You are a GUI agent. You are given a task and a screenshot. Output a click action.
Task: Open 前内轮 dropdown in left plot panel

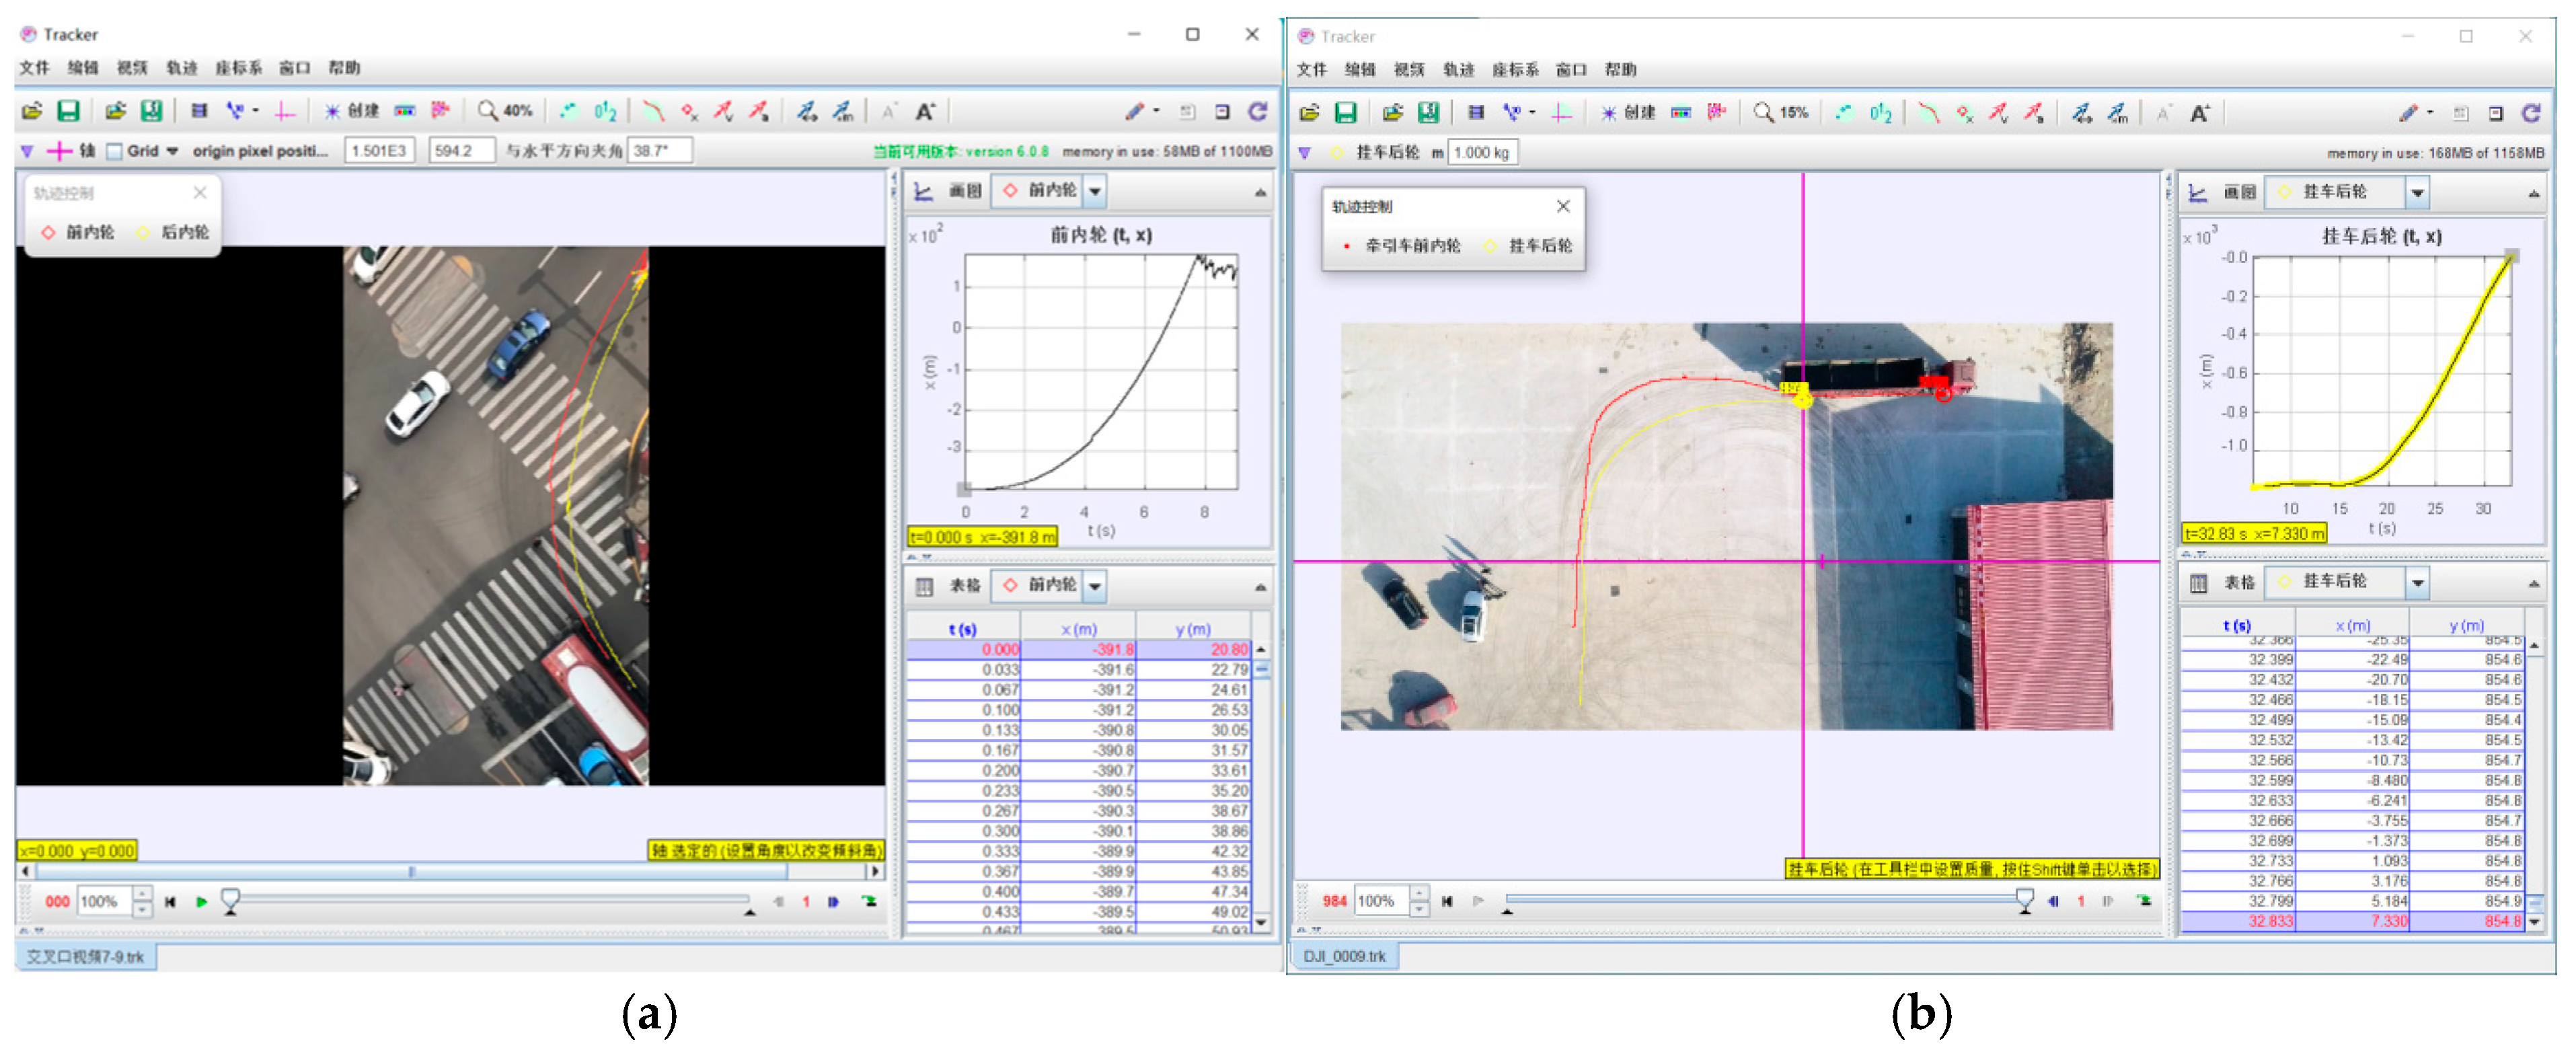(1096, 191)
